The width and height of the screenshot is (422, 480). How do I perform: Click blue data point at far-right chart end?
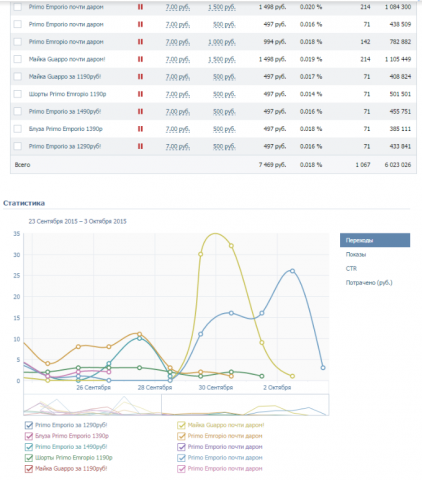pyautogui.click(x=323, y=368)
